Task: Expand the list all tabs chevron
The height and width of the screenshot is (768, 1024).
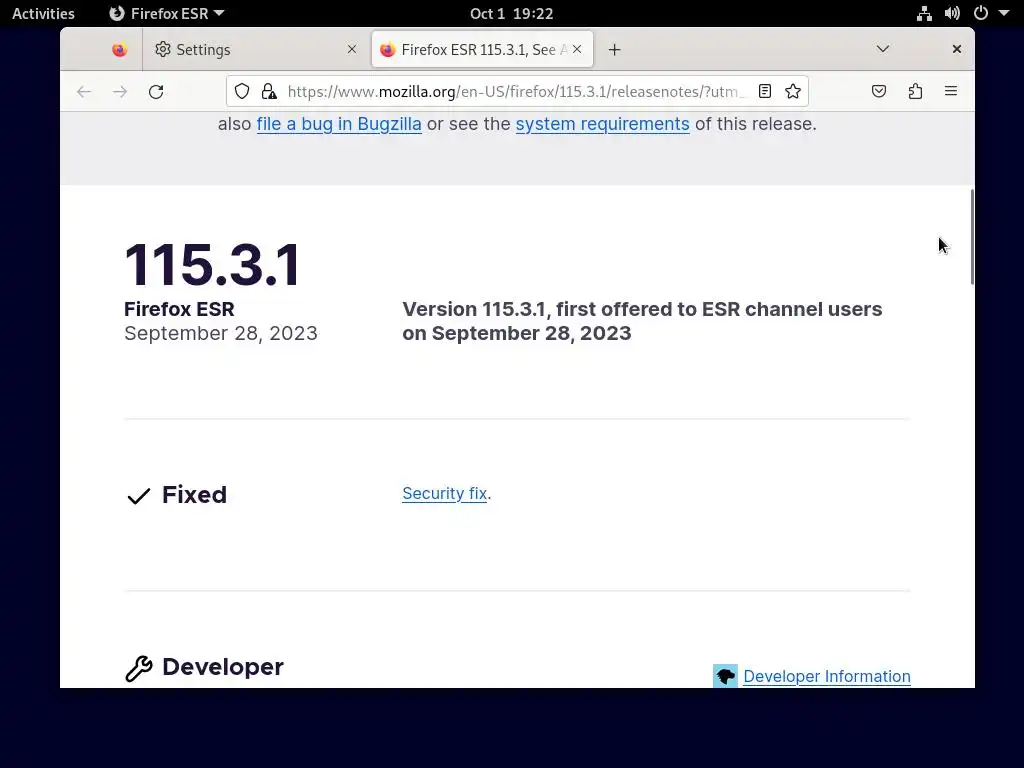Action: (x=883, y=49)
